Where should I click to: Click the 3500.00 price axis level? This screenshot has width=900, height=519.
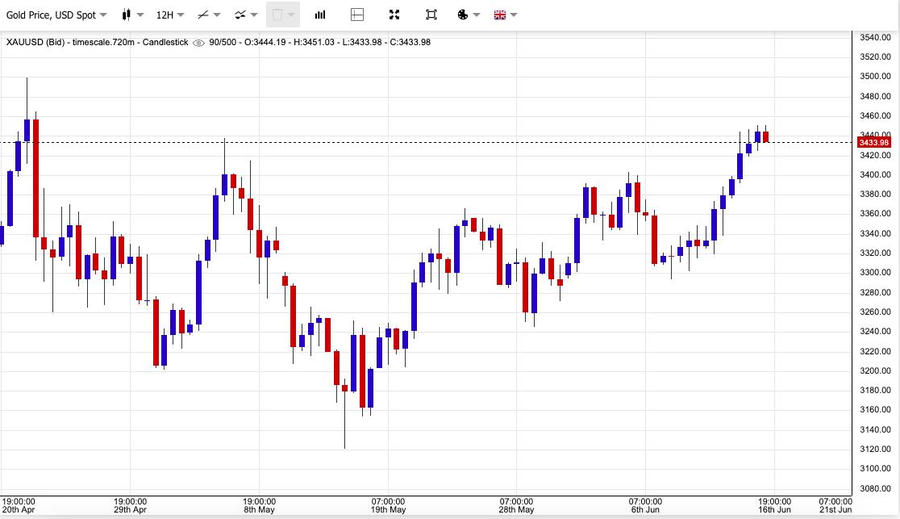(x=875, y=76)
